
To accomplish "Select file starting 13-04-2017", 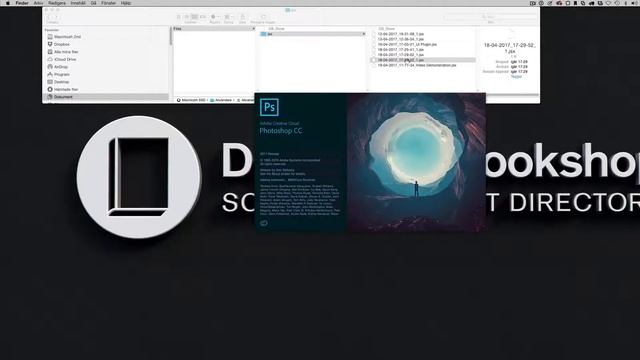I will tap(400, 39).
